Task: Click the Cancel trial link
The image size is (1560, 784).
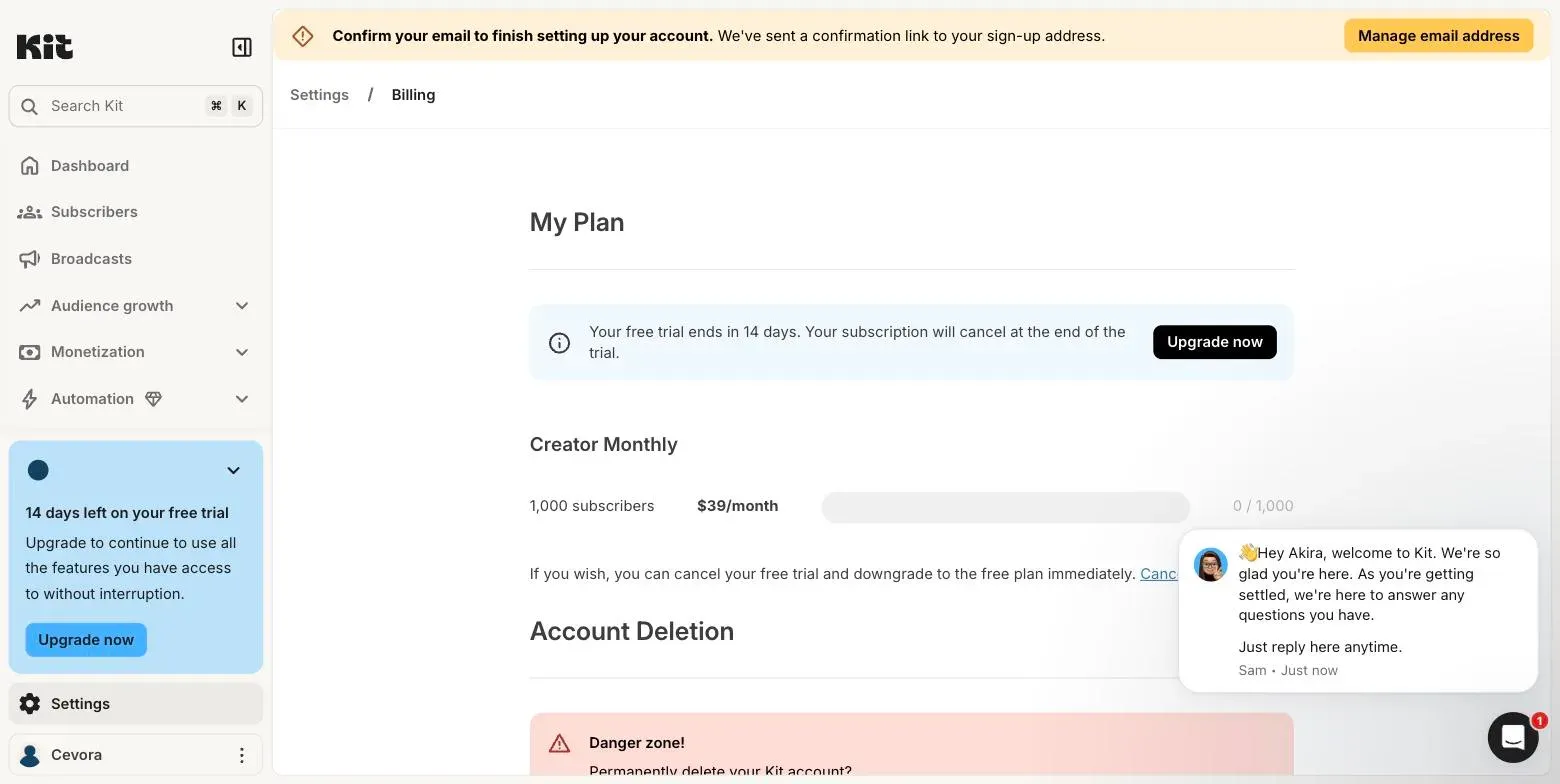Action: [x=1160, y=574]
